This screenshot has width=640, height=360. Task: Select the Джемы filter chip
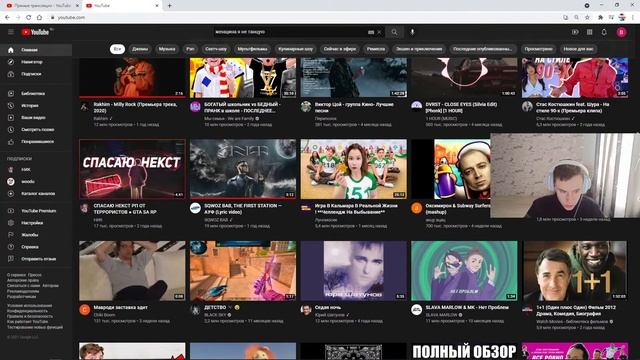(x=140, y=49)
